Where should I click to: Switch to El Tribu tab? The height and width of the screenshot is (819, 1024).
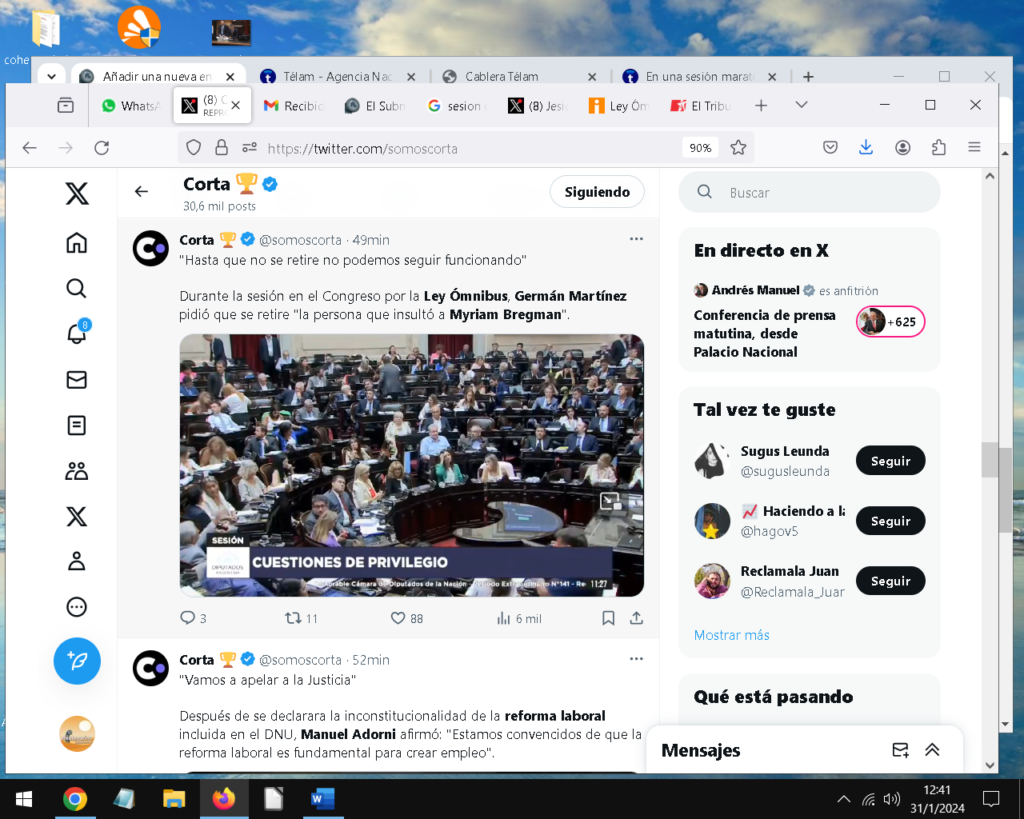(x=702, y=106)
